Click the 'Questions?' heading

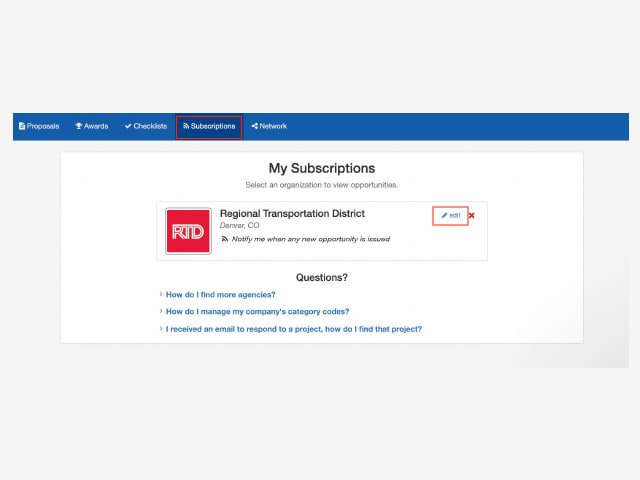click(322, 278)
